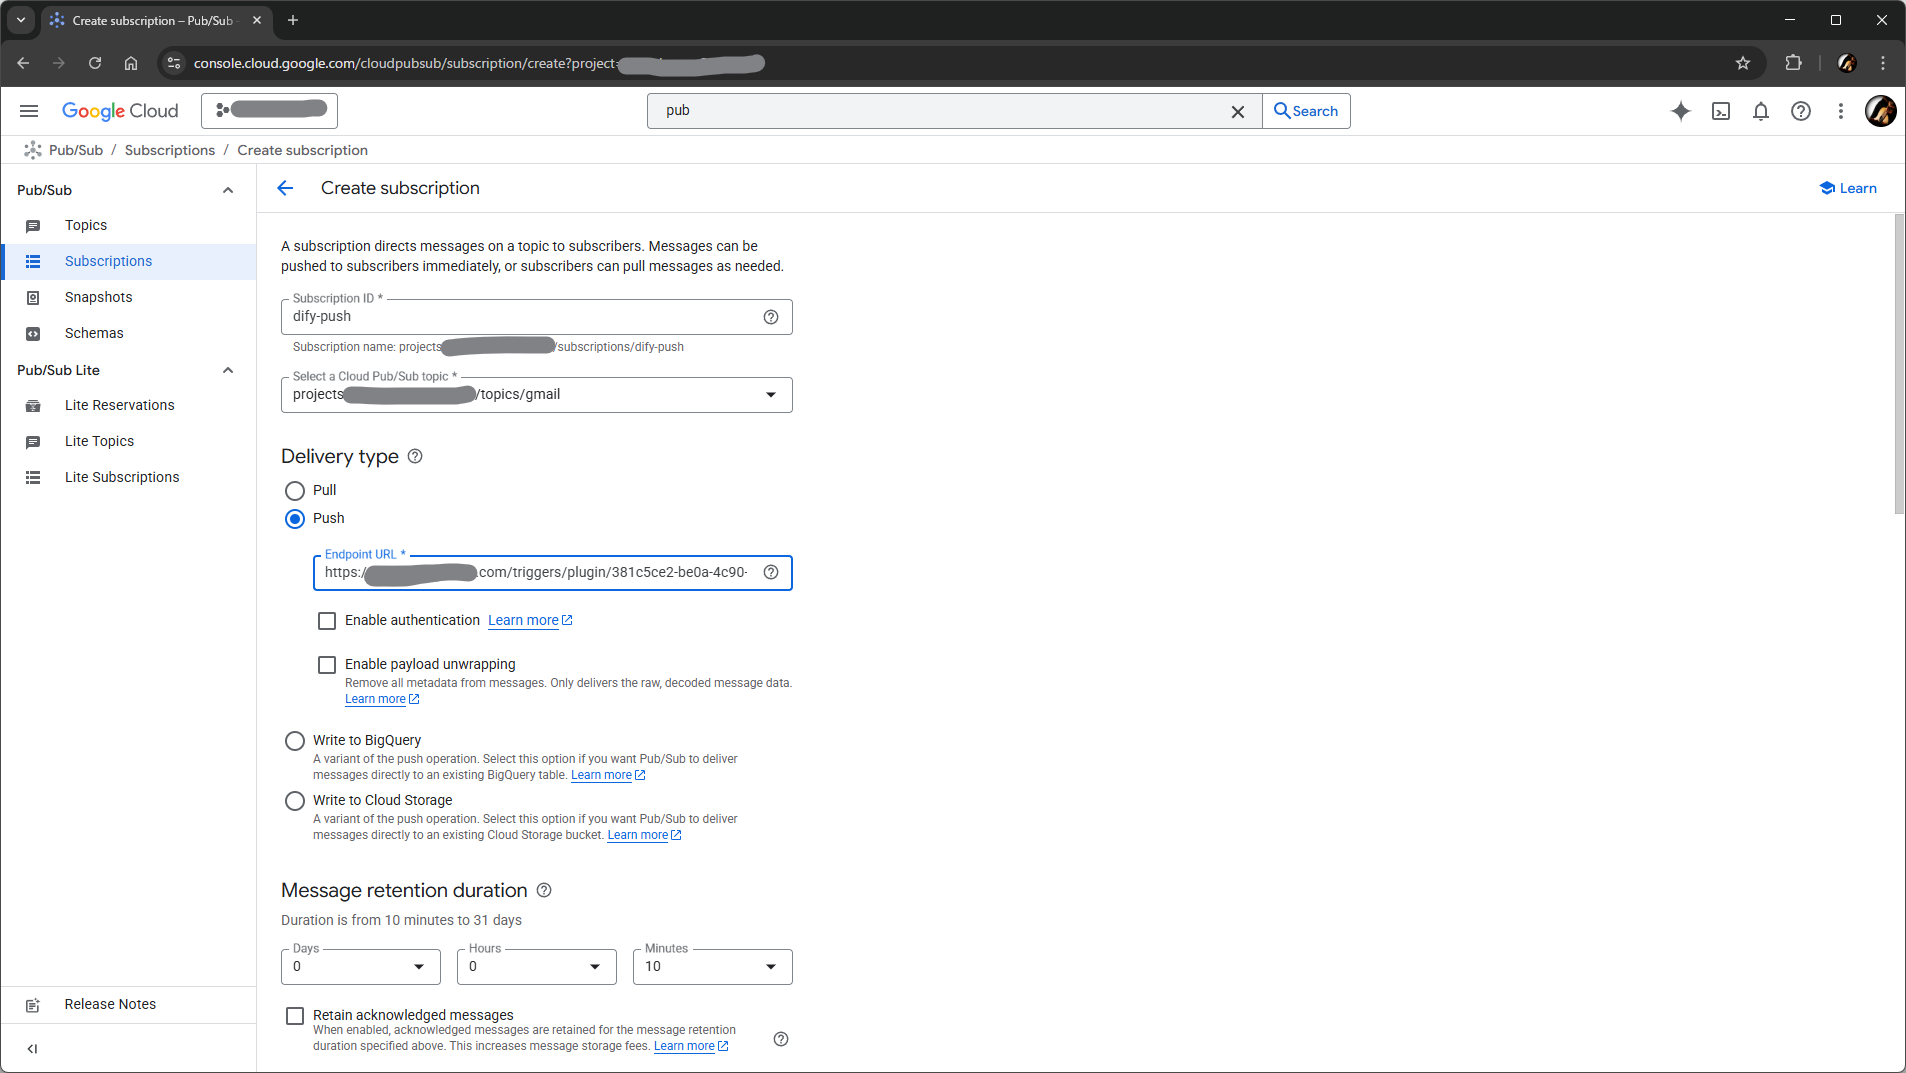1906x1073 pixels.
Task: Go to Topics in the sidebar
Action: pos(86,226)
